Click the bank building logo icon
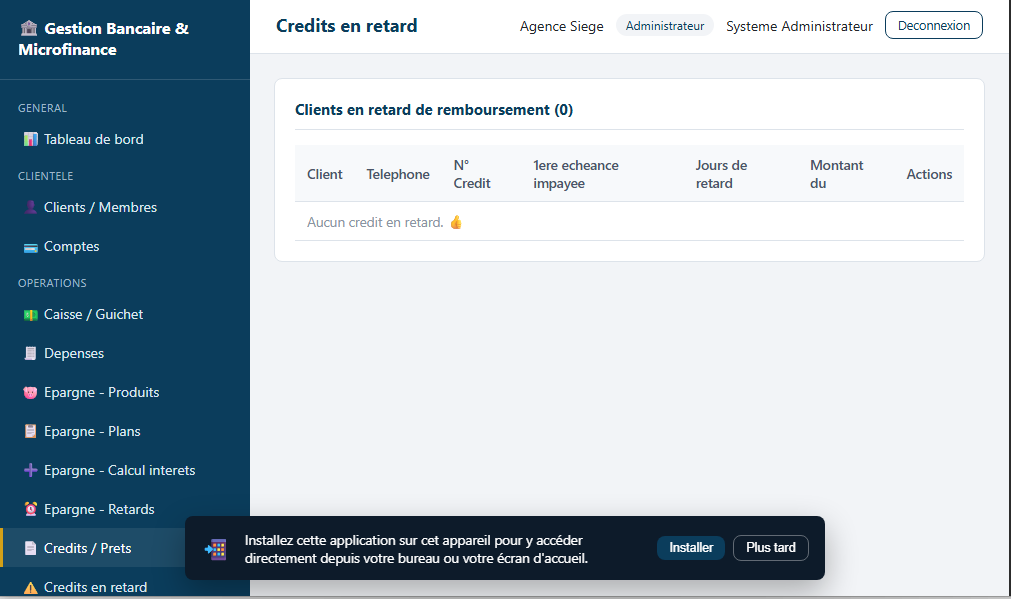1011x599 pixels. pyautogui.click(x=29, y=28)
